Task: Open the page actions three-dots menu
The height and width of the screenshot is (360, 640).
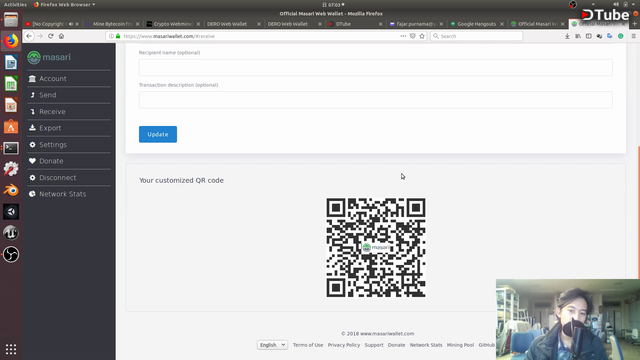Action: 403,36
